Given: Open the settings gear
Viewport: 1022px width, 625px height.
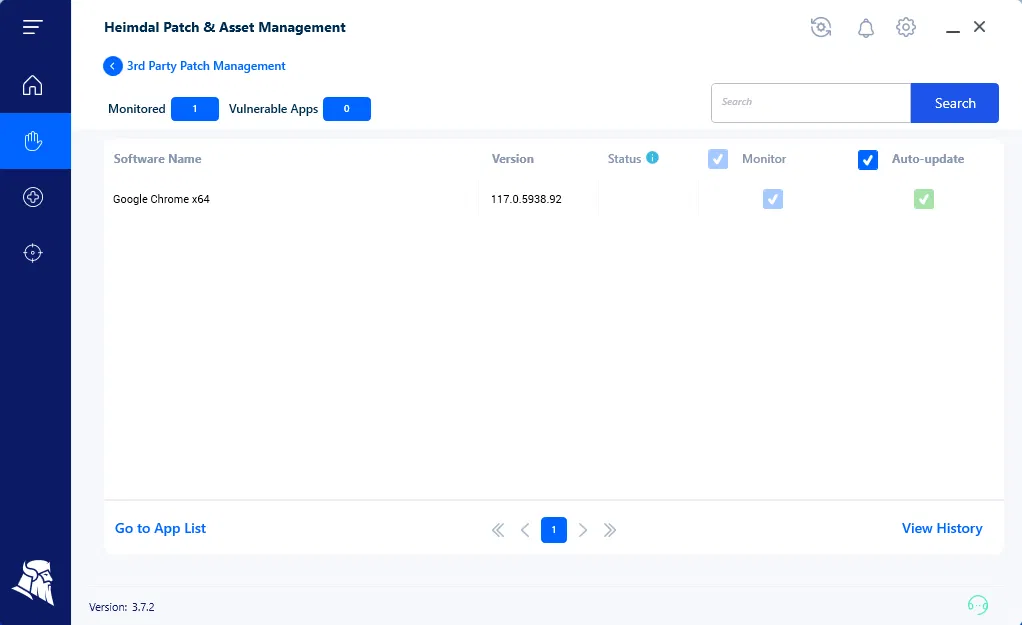Looking at the screenshot, I should coord(905,27).
